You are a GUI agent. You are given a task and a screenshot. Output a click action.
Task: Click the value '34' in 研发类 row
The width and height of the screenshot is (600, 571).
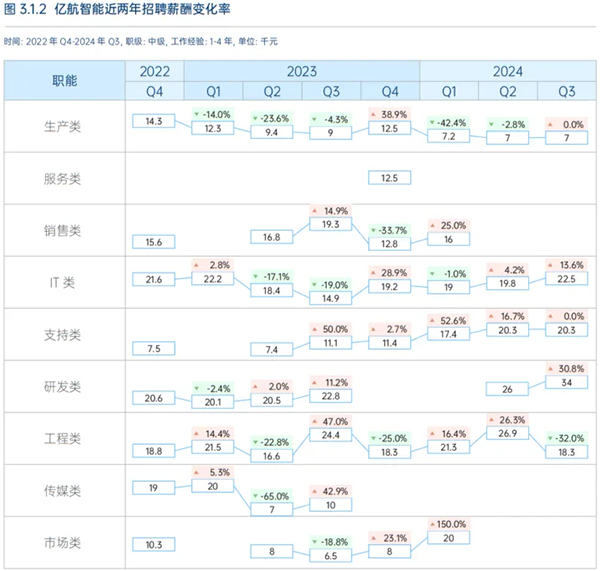tap(566, 382)
